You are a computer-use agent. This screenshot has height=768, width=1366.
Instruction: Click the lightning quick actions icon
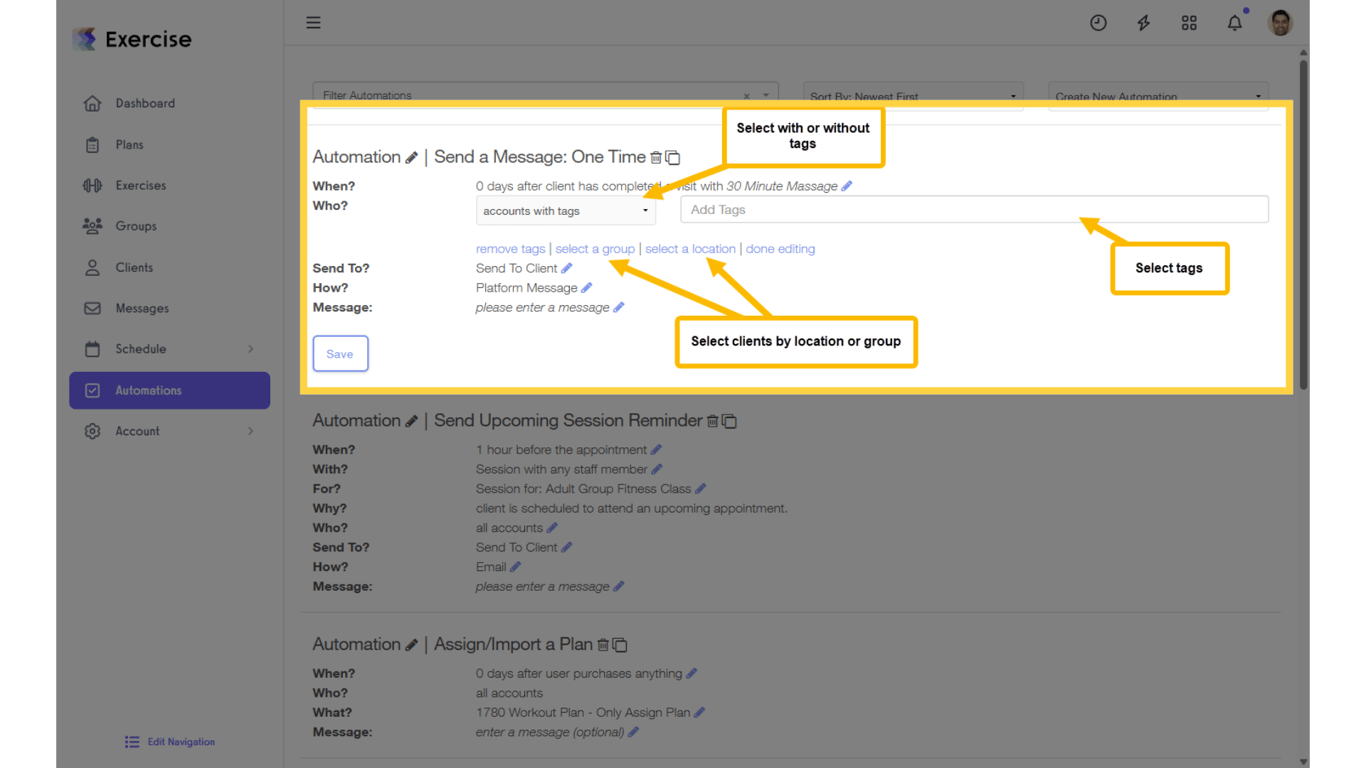pos(1143,22)
